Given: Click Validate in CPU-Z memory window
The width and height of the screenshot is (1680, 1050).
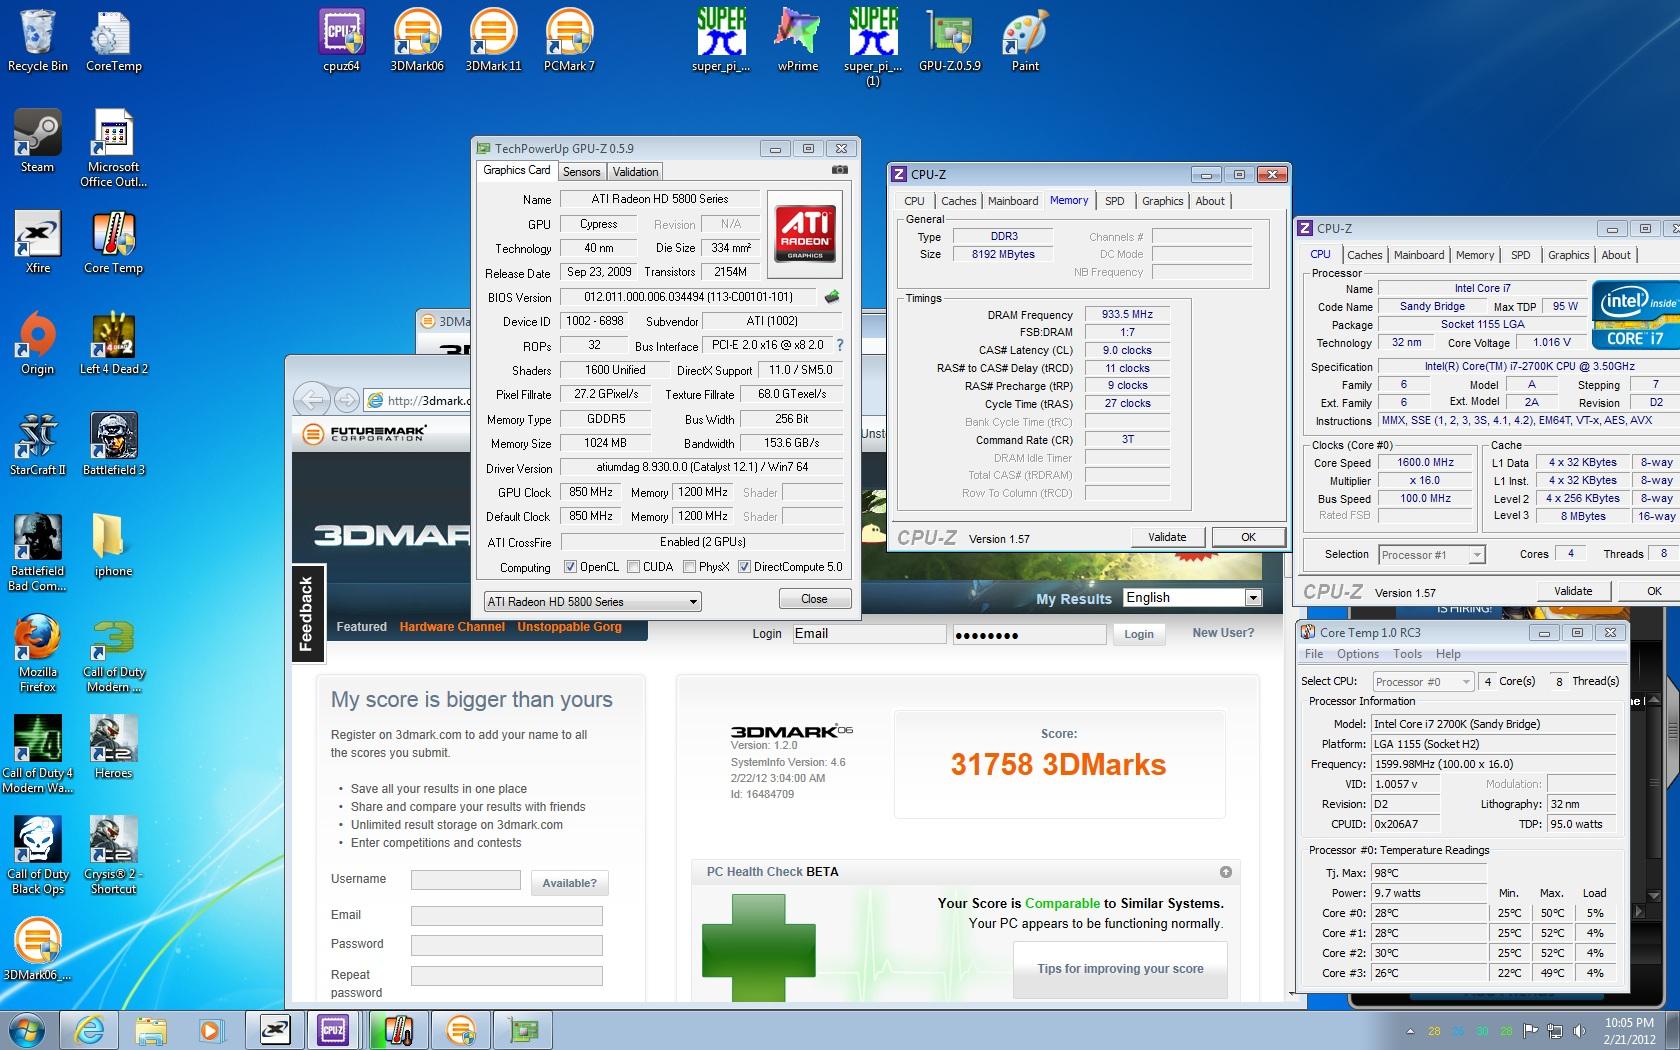Looking at the screenshot, I should 1167,537.
